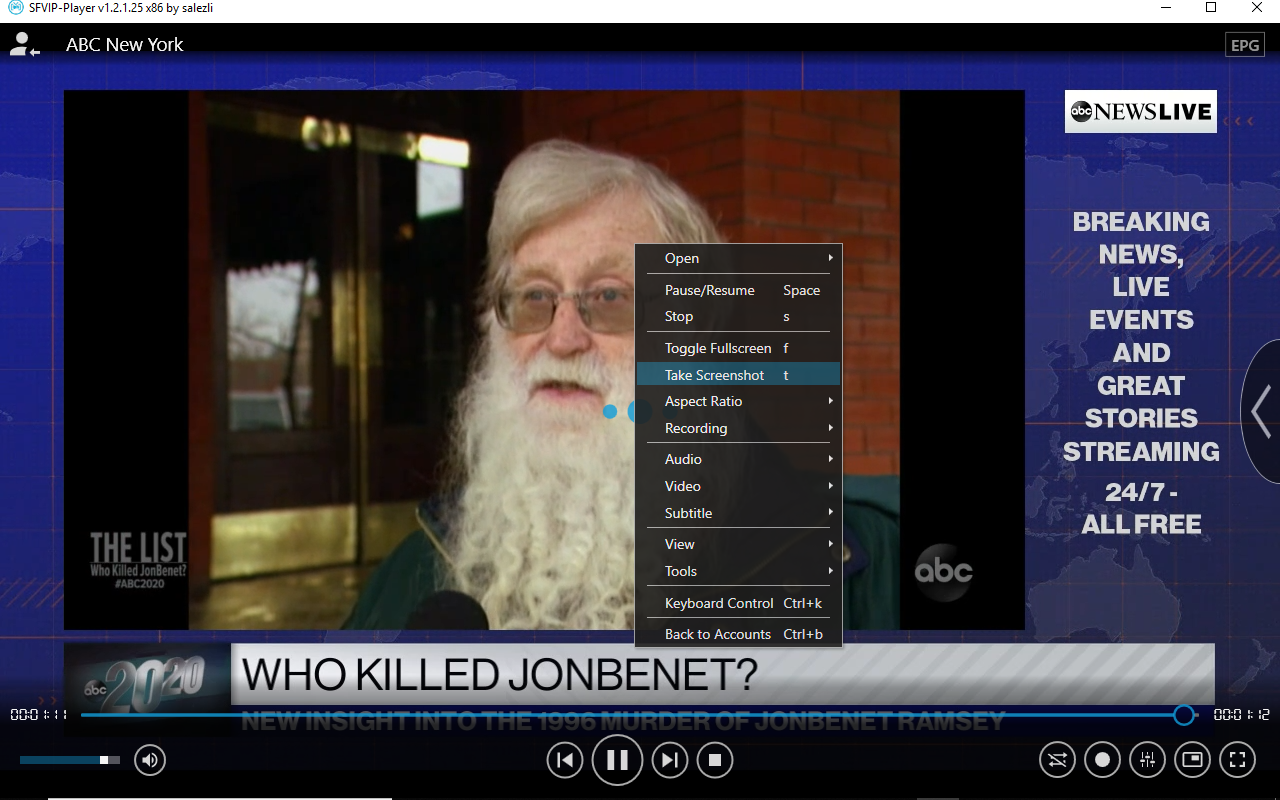Enter fullscreen using bottom-right icon
The height and width of the screenshot is (800, 1280).
(1238, 760)
